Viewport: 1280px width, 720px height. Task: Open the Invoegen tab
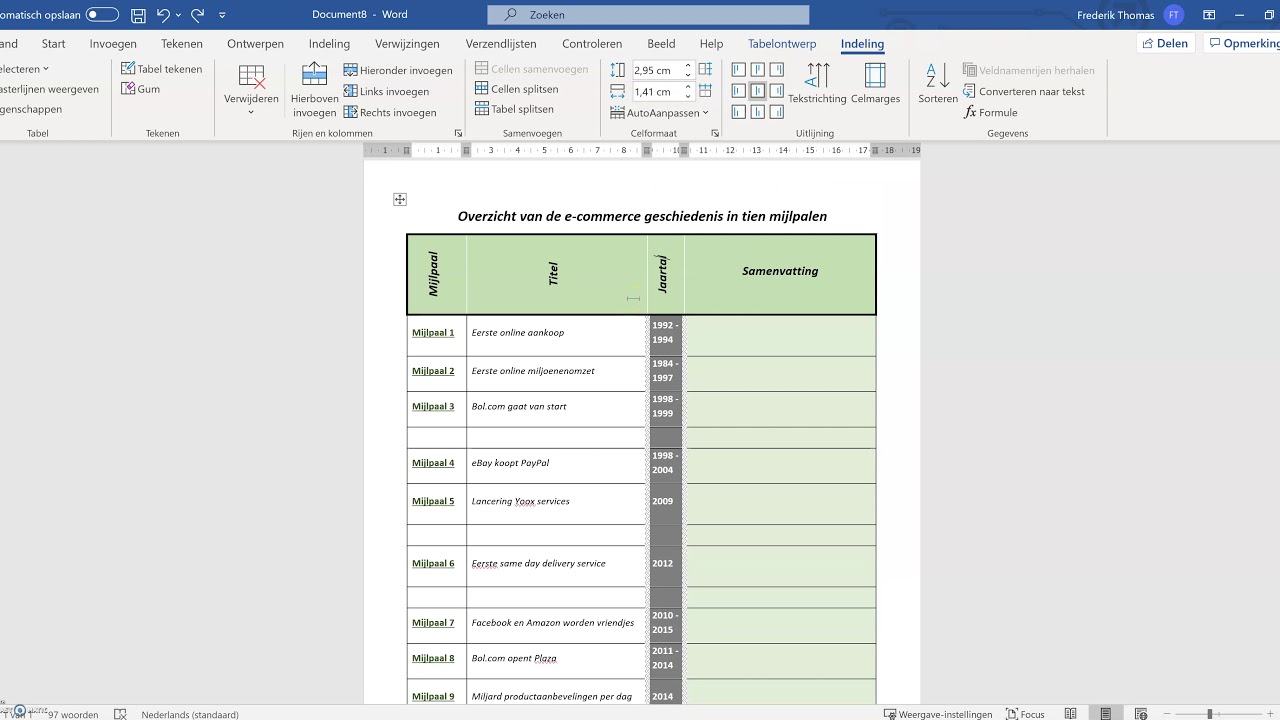click(x=113, y=44)
